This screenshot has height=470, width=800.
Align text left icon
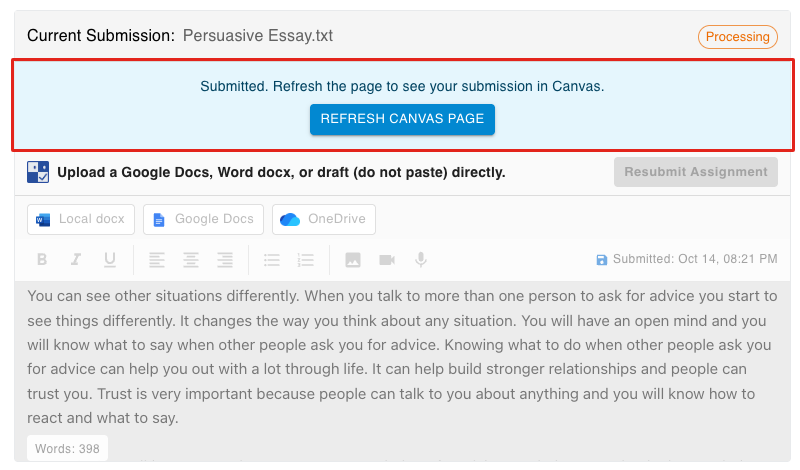click(157, 260)
